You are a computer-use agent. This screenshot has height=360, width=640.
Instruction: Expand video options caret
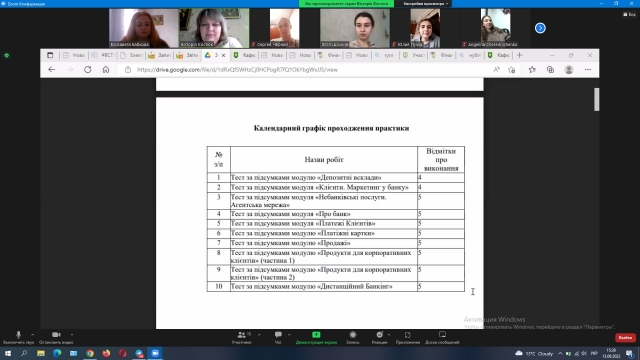point(72,335)
